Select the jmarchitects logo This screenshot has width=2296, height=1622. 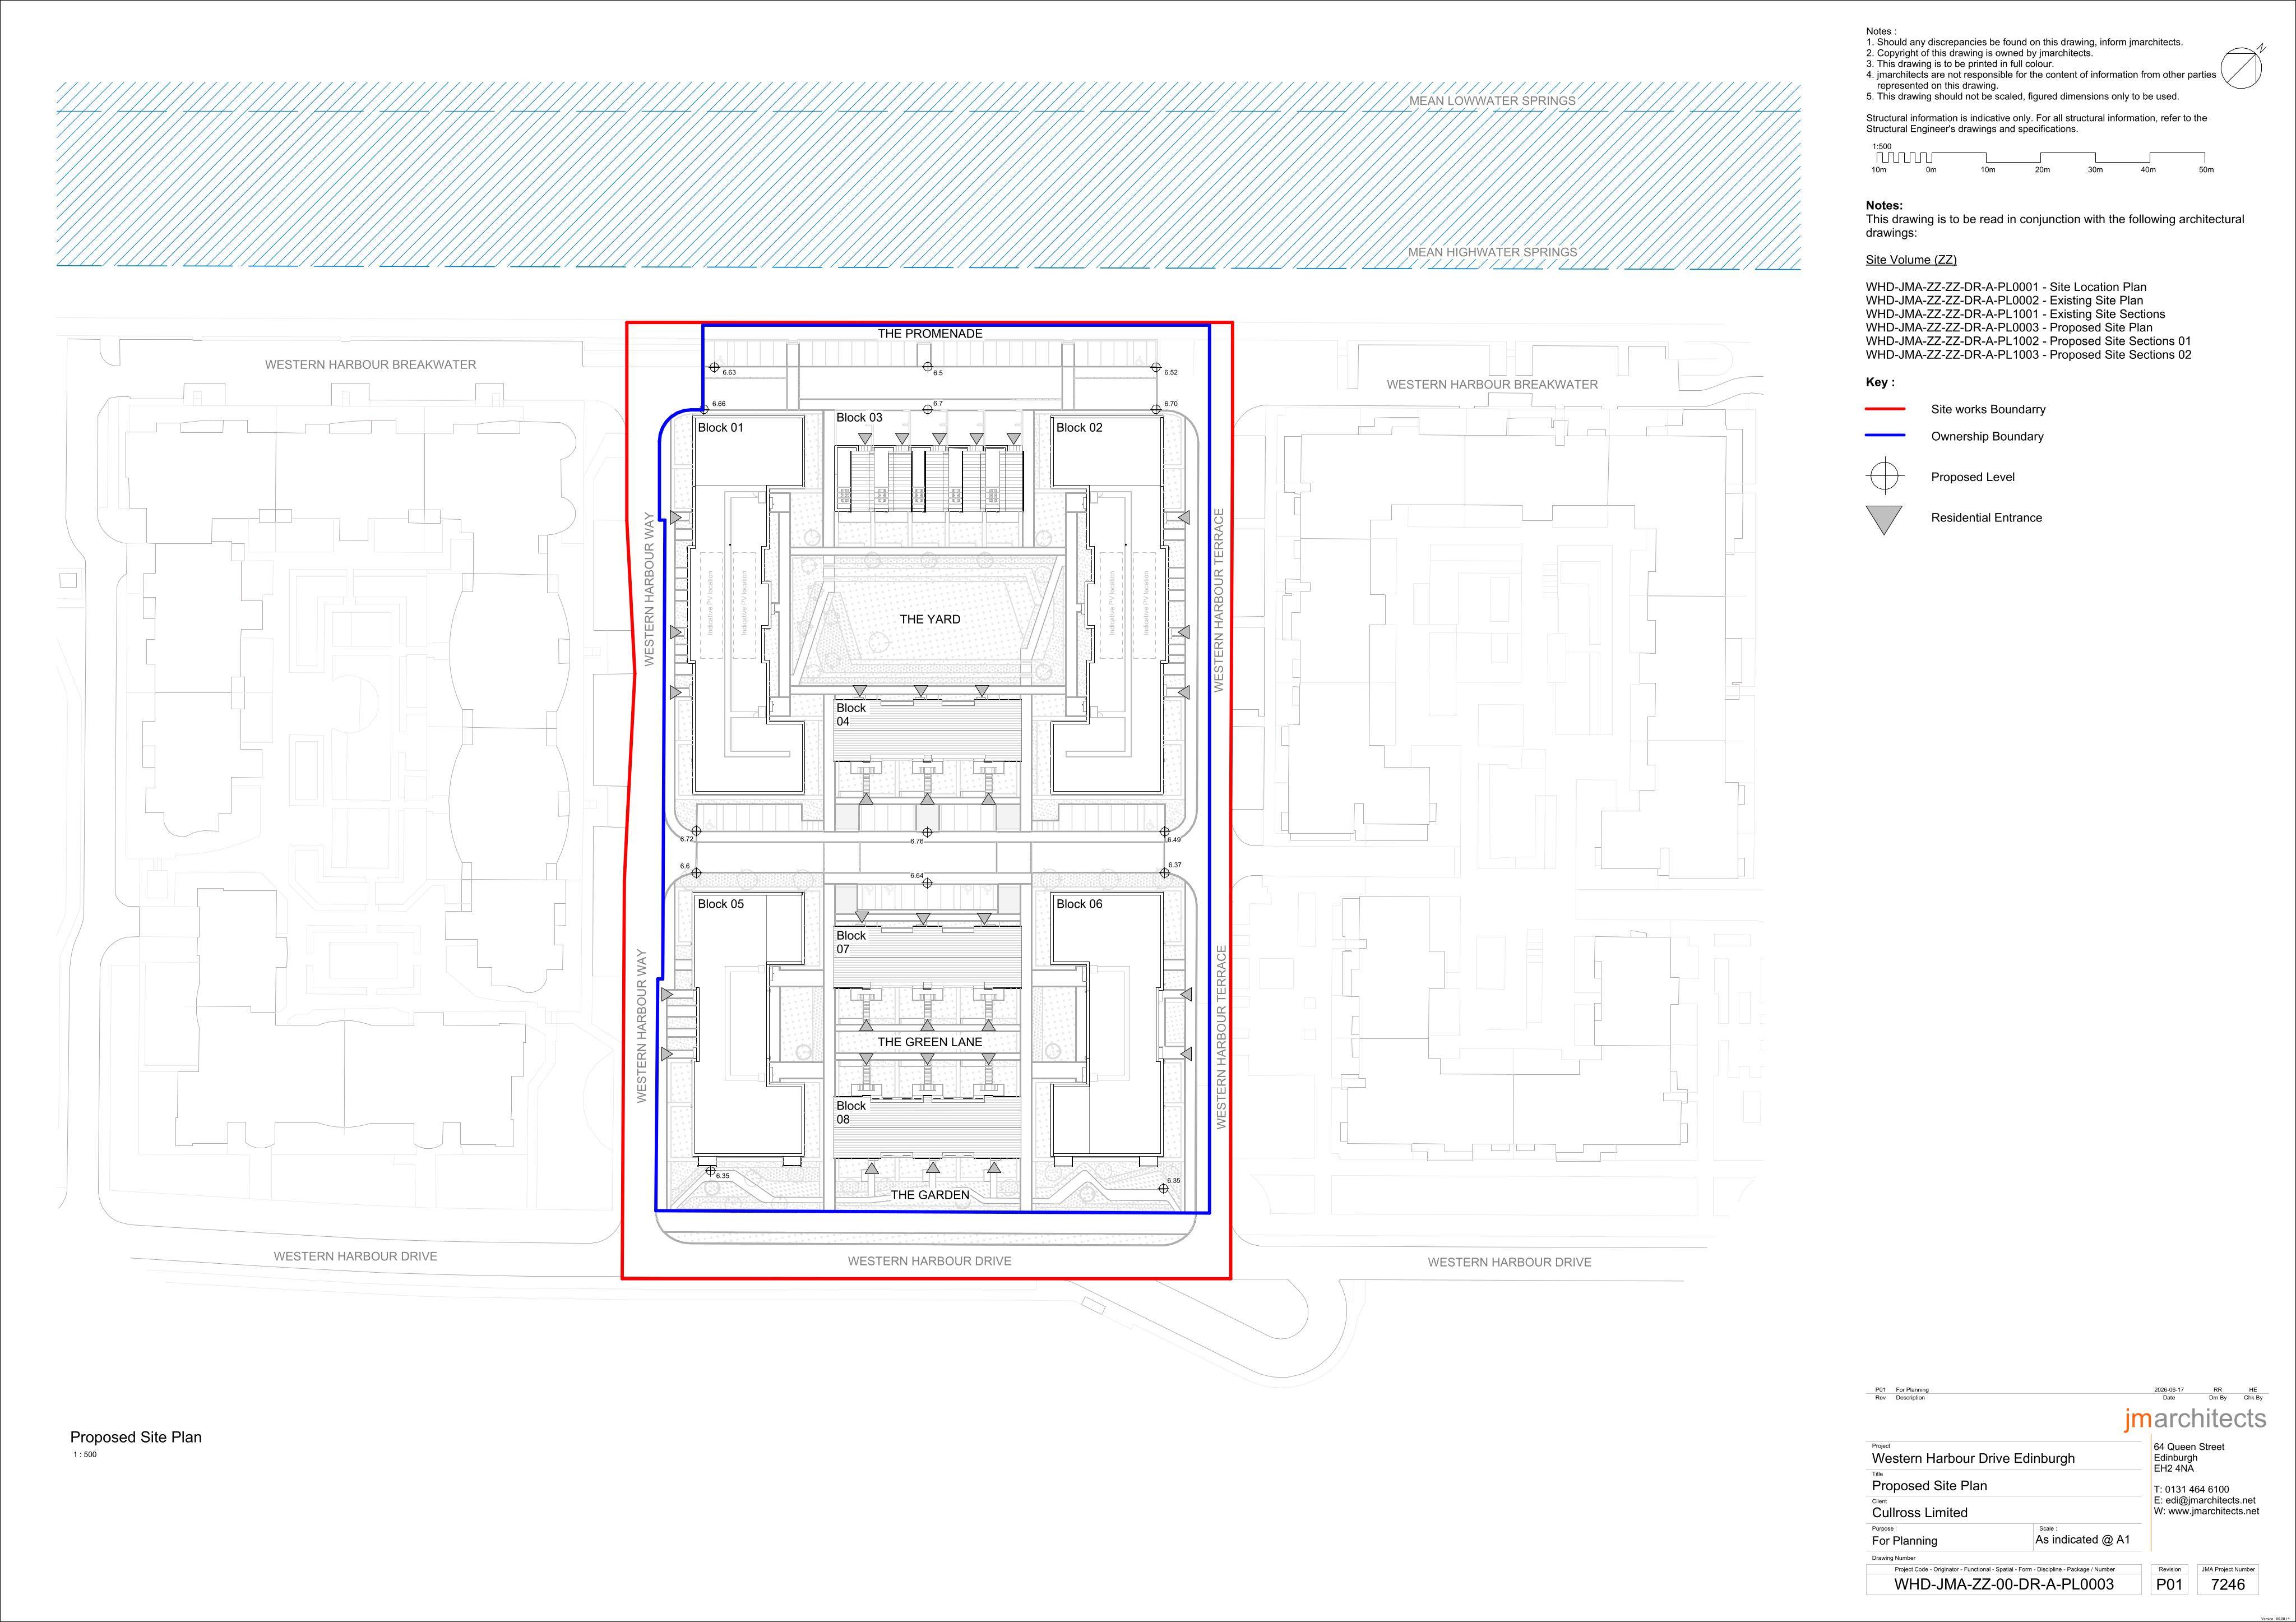click(2195, 1419)
